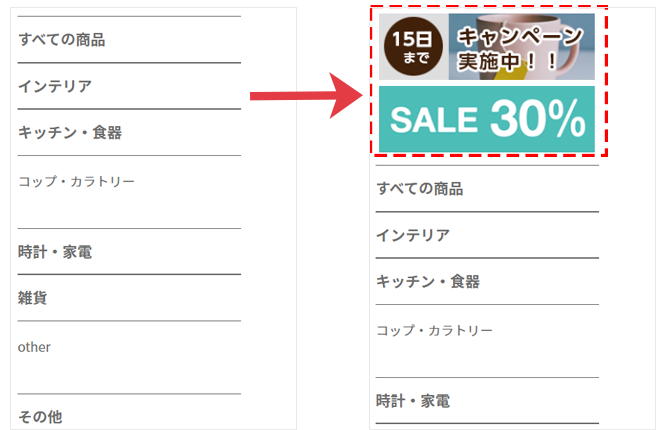This screenshot has height=430, width=670.
Task: Click the red arrow pointing right
Action: point(306,96)
